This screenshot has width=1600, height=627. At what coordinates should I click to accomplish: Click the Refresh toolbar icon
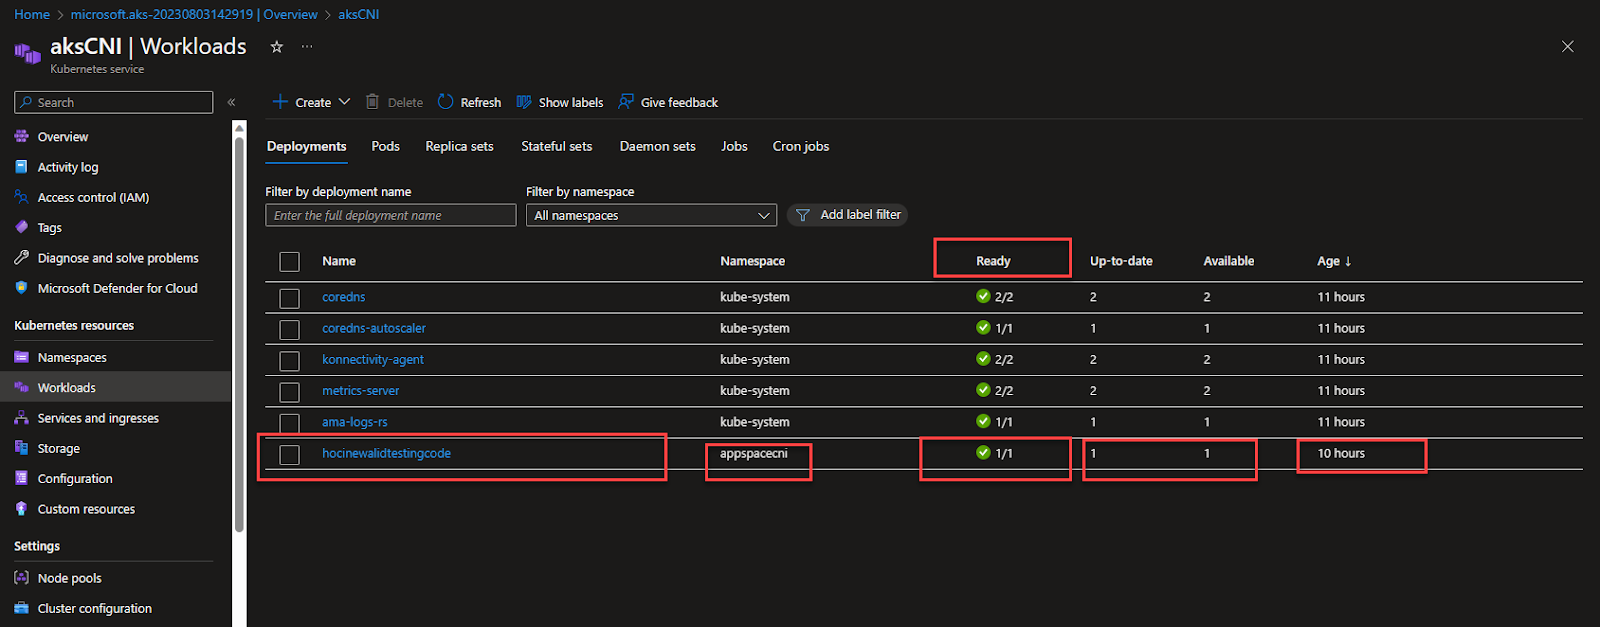[446, 102]
